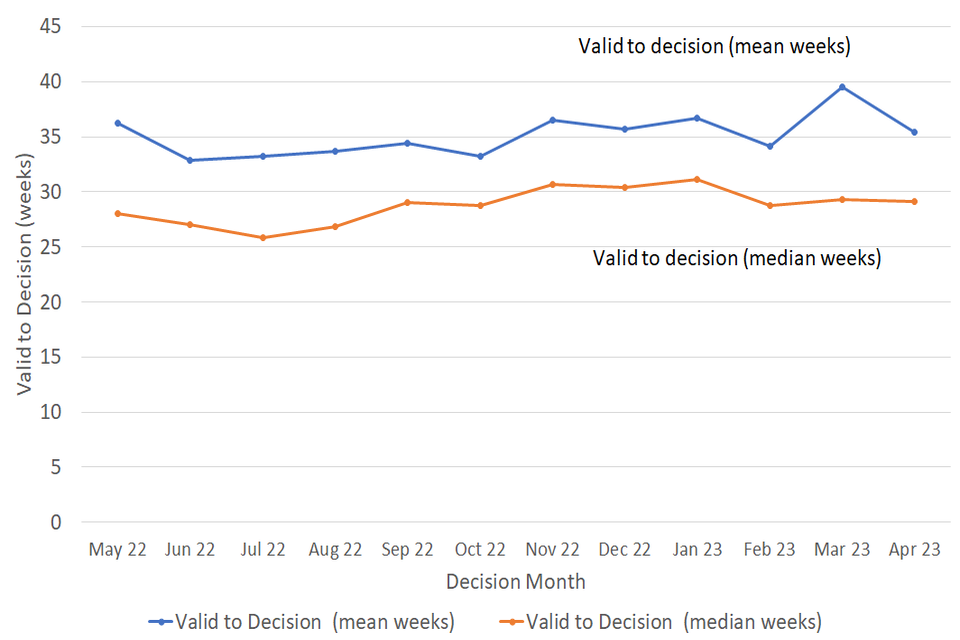960x640 pixels.
Task: Click the Nov 22 mean data point
Action: click(552, 120)
